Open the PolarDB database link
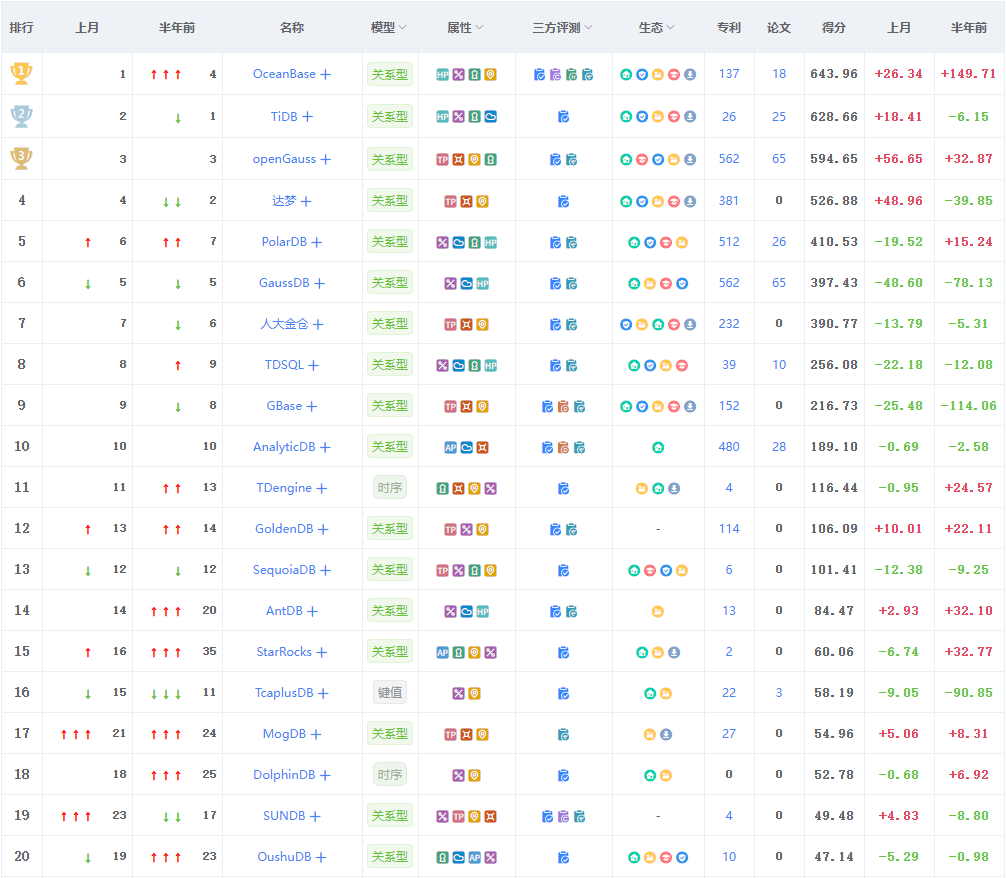This screenshot has height=878, width=1006. pyautogui.click(x=285, y=242)
